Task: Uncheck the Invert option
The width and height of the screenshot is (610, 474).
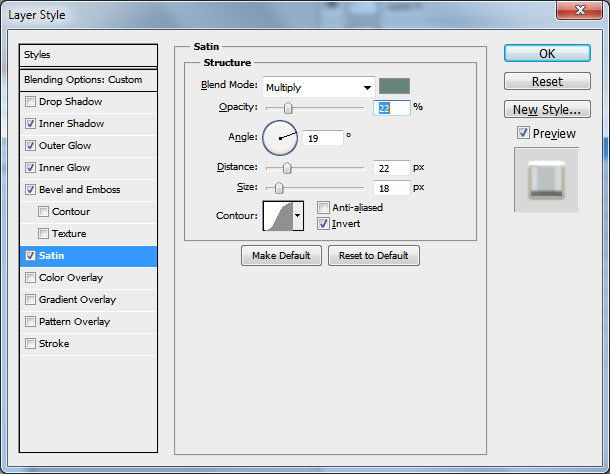Action: (323, 224)
